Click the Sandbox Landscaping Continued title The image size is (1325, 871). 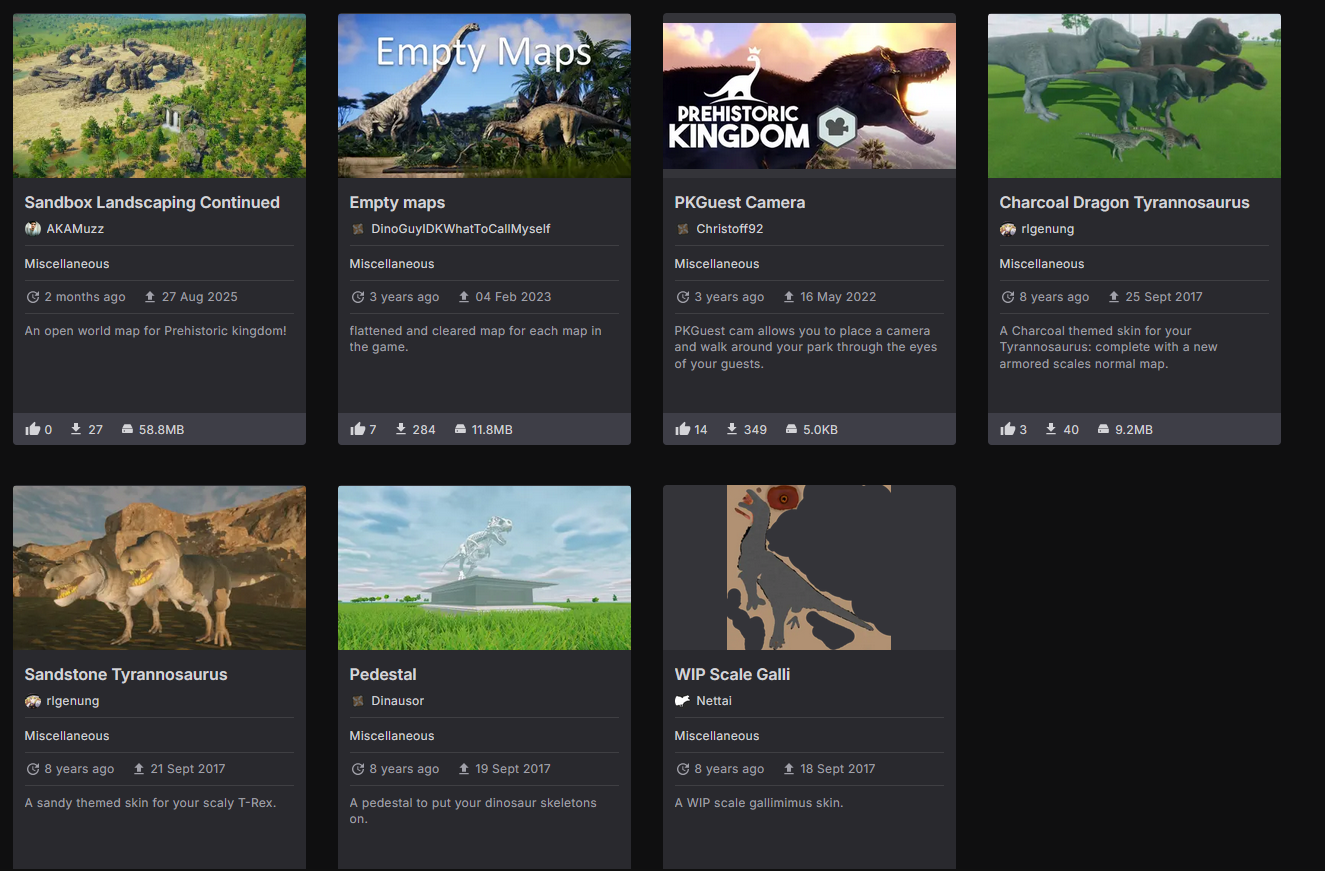(x=152, y=202)
